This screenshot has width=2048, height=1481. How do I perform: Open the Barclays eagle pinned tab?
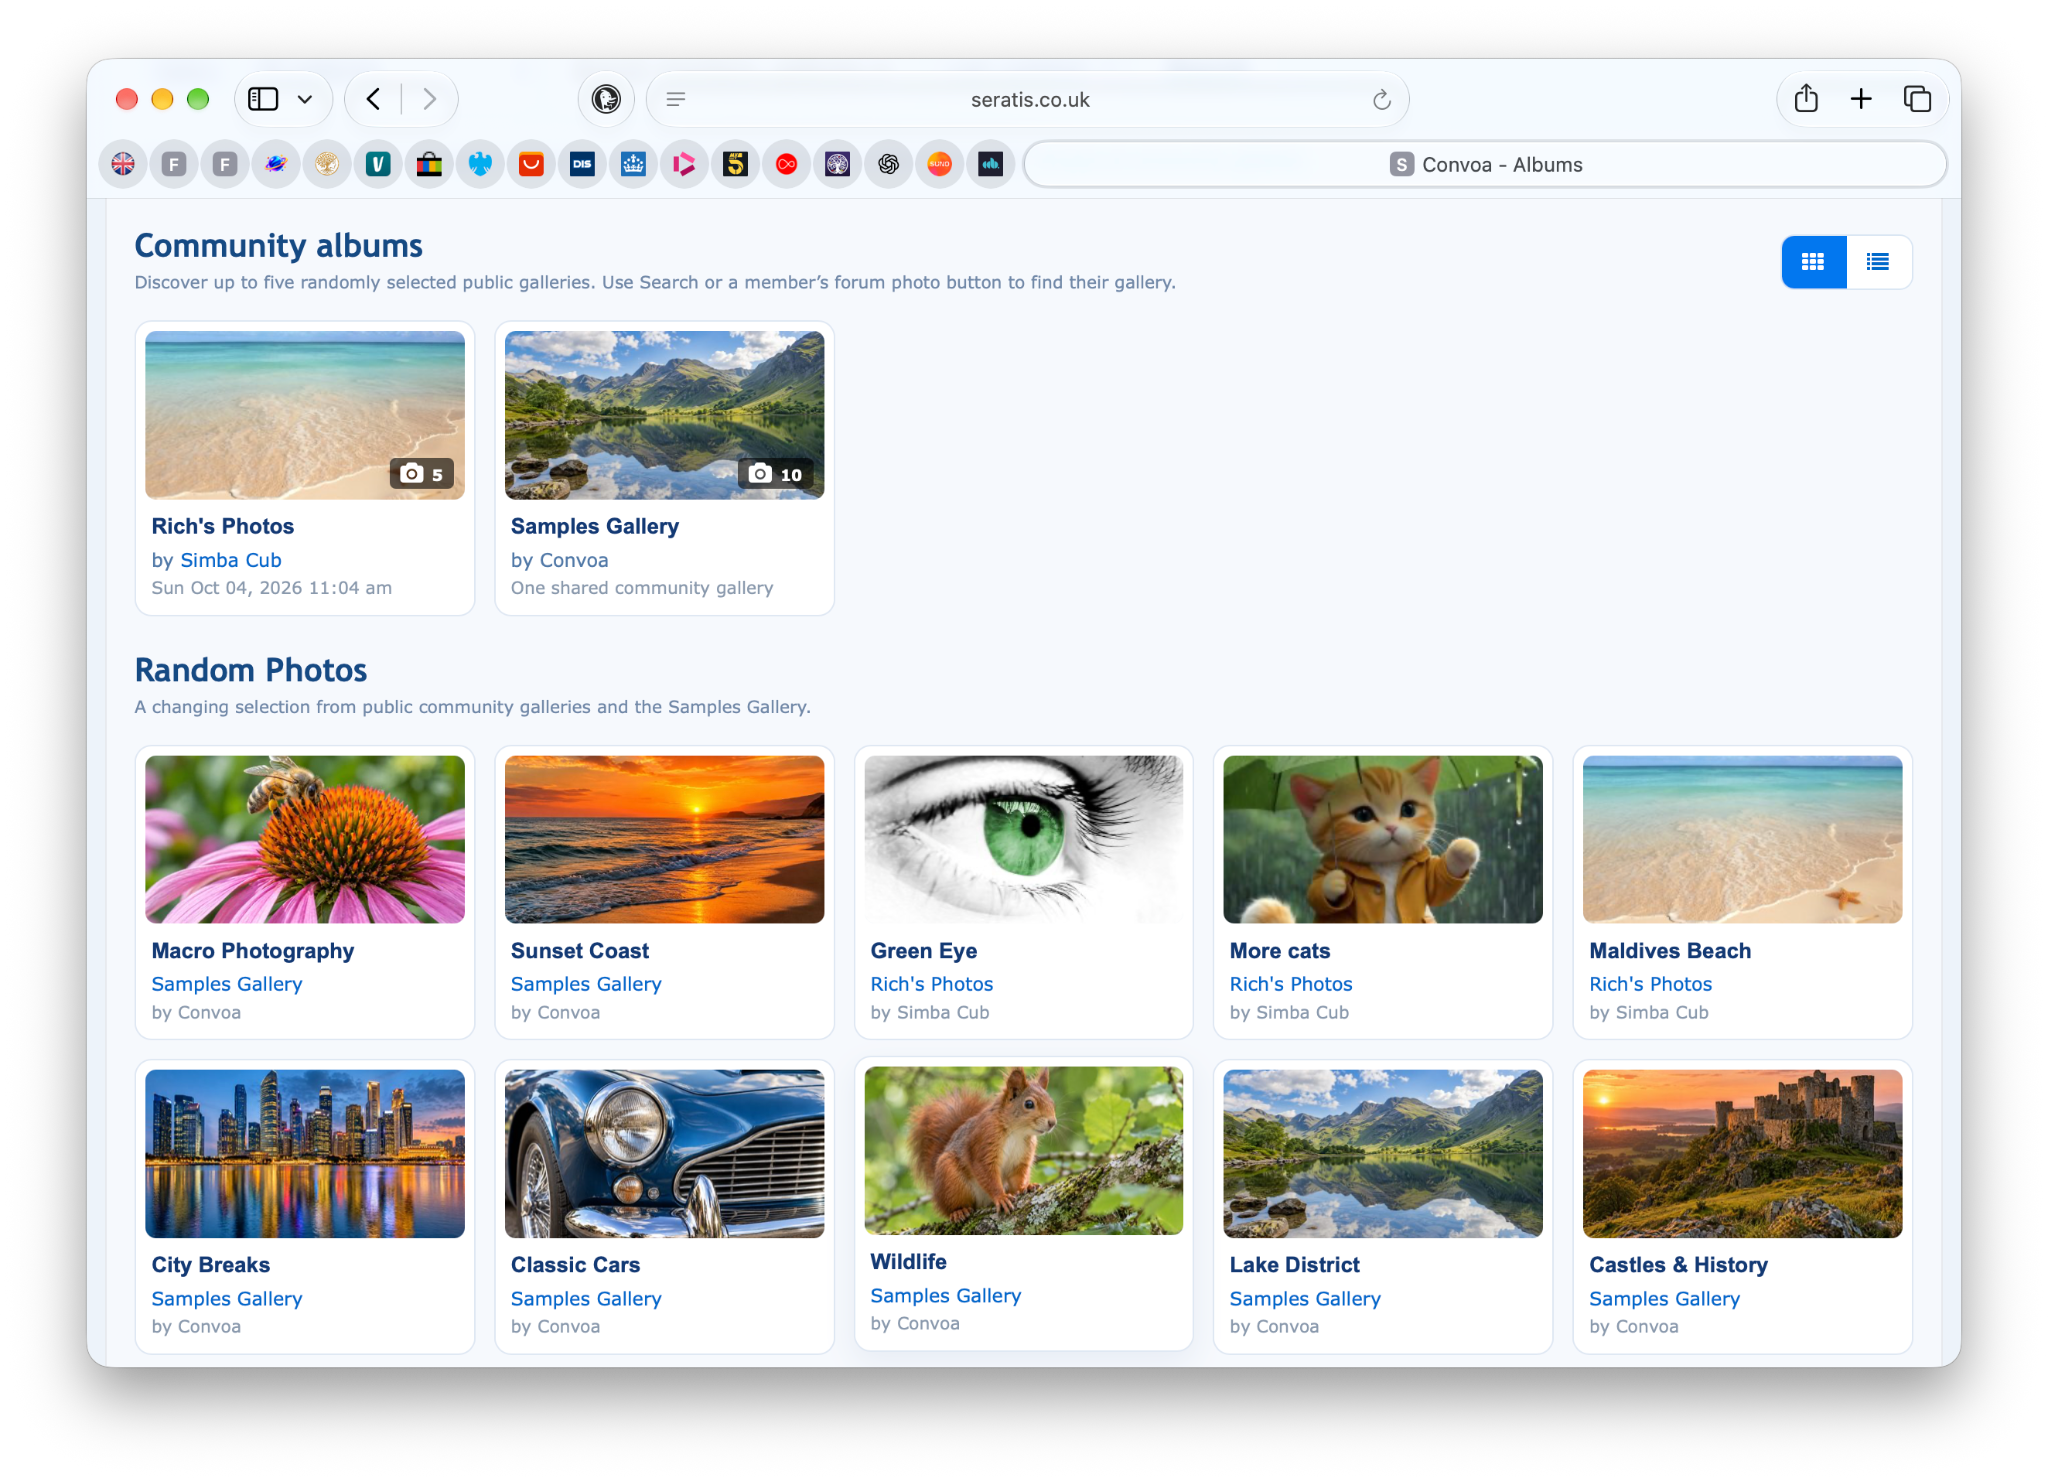pyautogui.click(x=480, y=164)
